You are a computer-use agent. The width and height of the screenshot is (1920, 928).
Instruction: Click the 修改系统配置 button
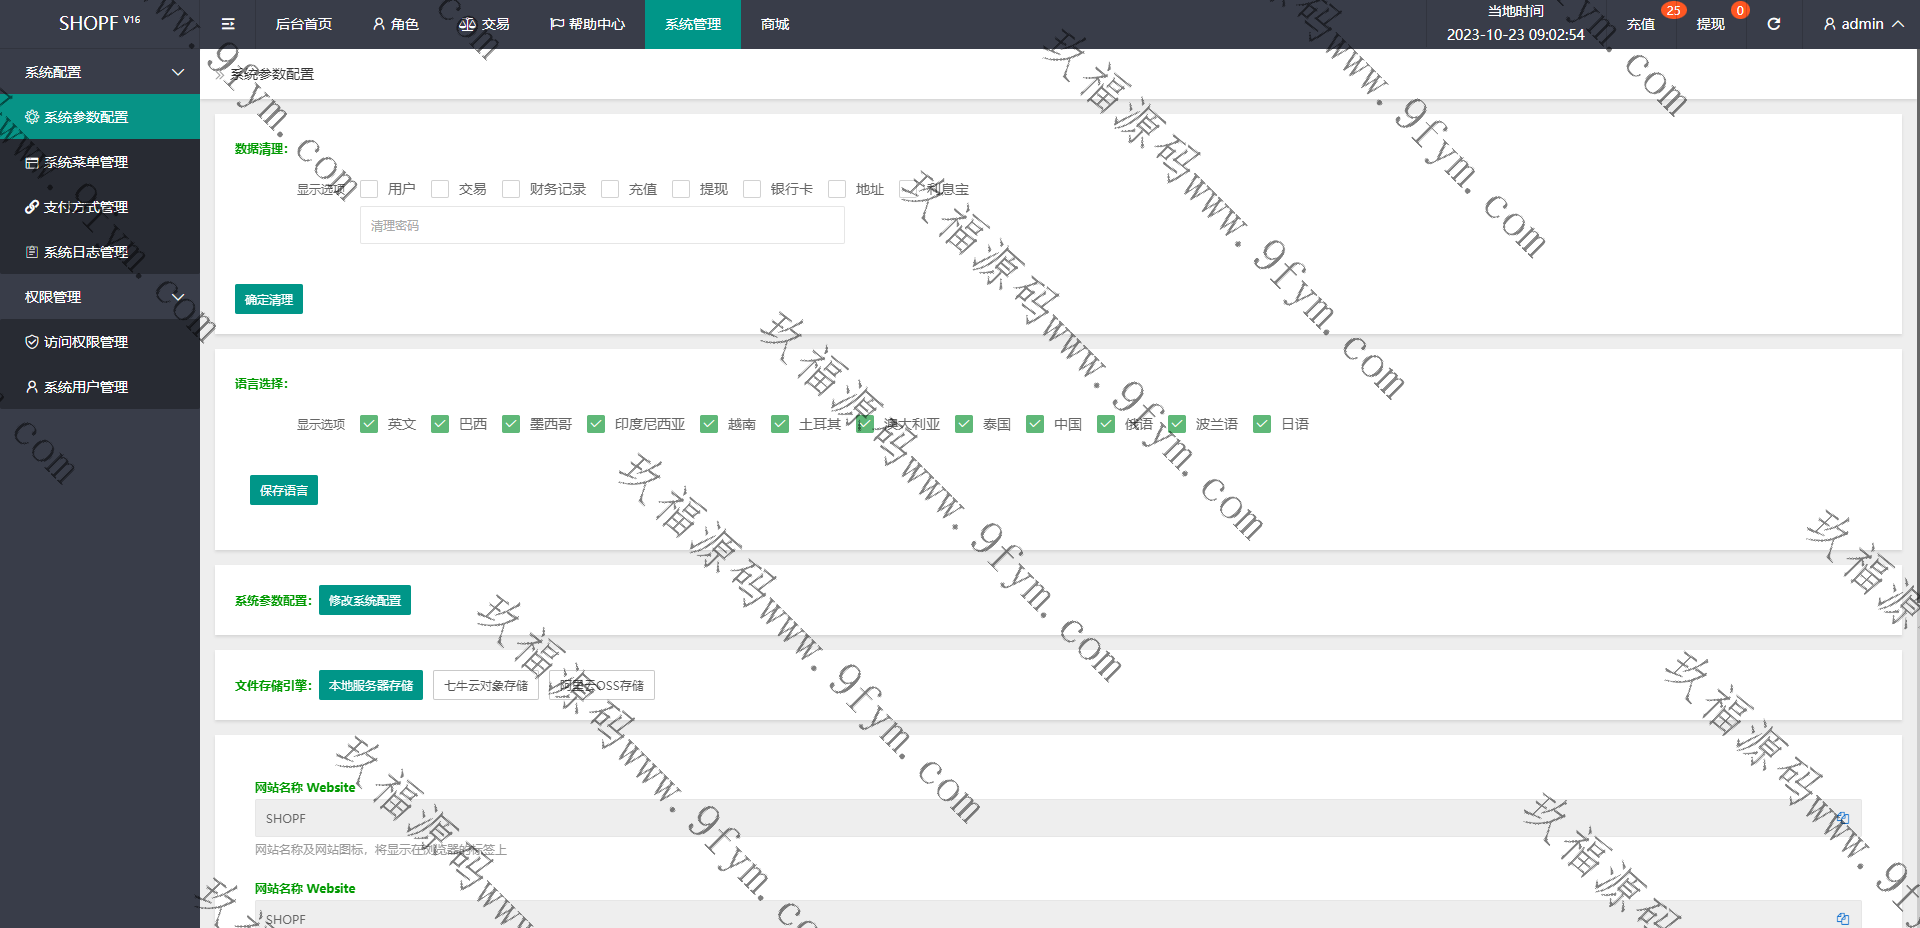(364, 600)
